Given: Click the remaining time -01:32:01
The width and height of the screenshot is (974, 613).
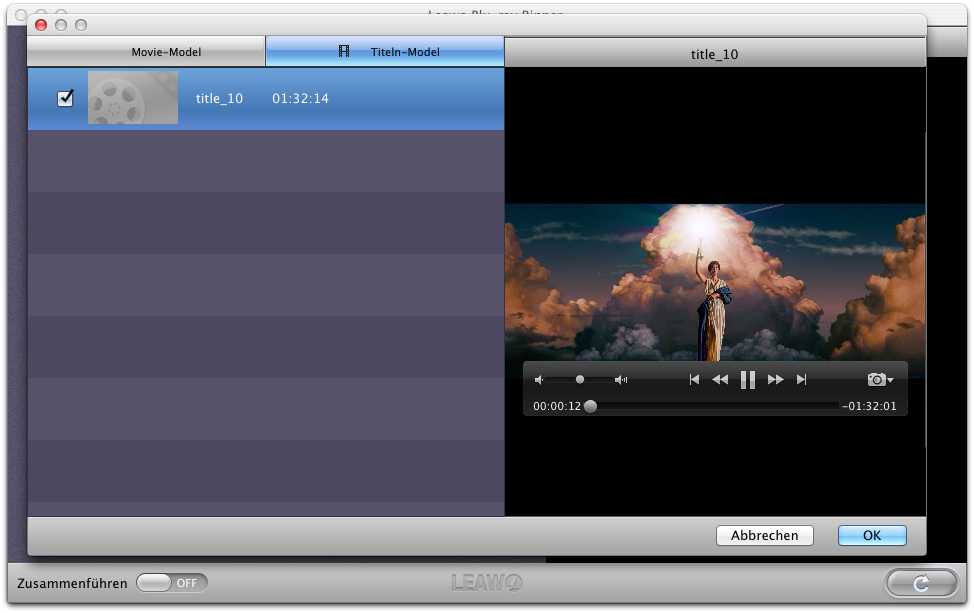Looking at the screenshot, I should [x=869, y=406].
